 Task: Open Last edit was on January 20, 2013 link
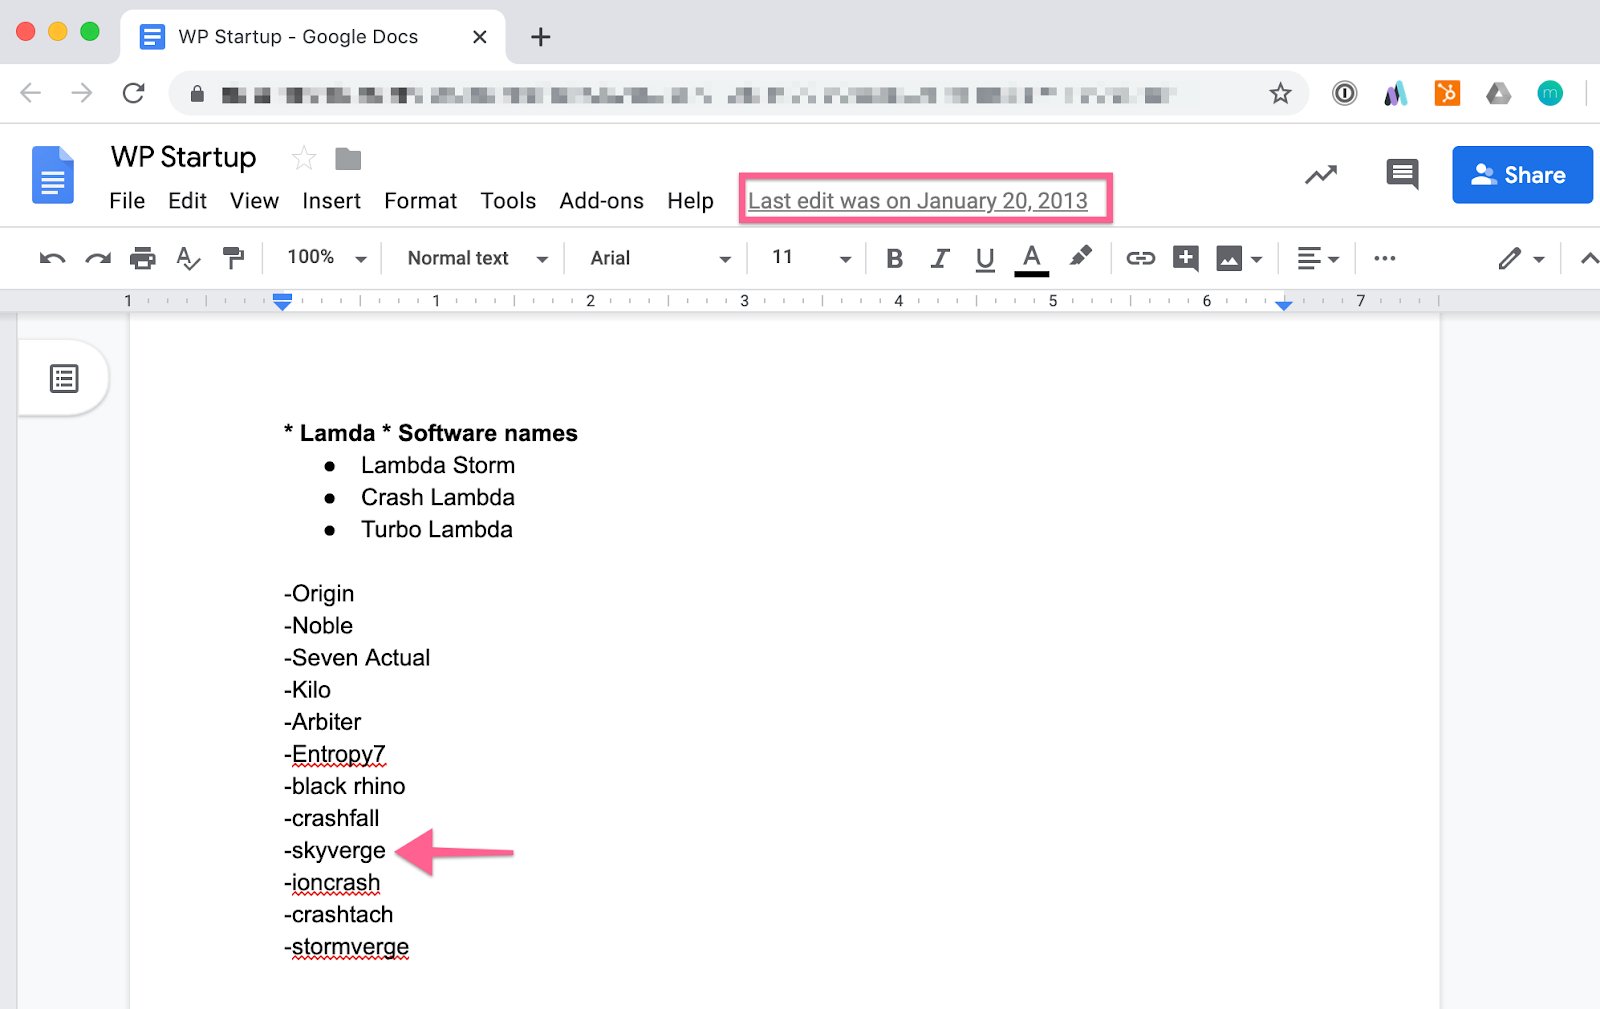pyautogui.click(x=918, y=201)
